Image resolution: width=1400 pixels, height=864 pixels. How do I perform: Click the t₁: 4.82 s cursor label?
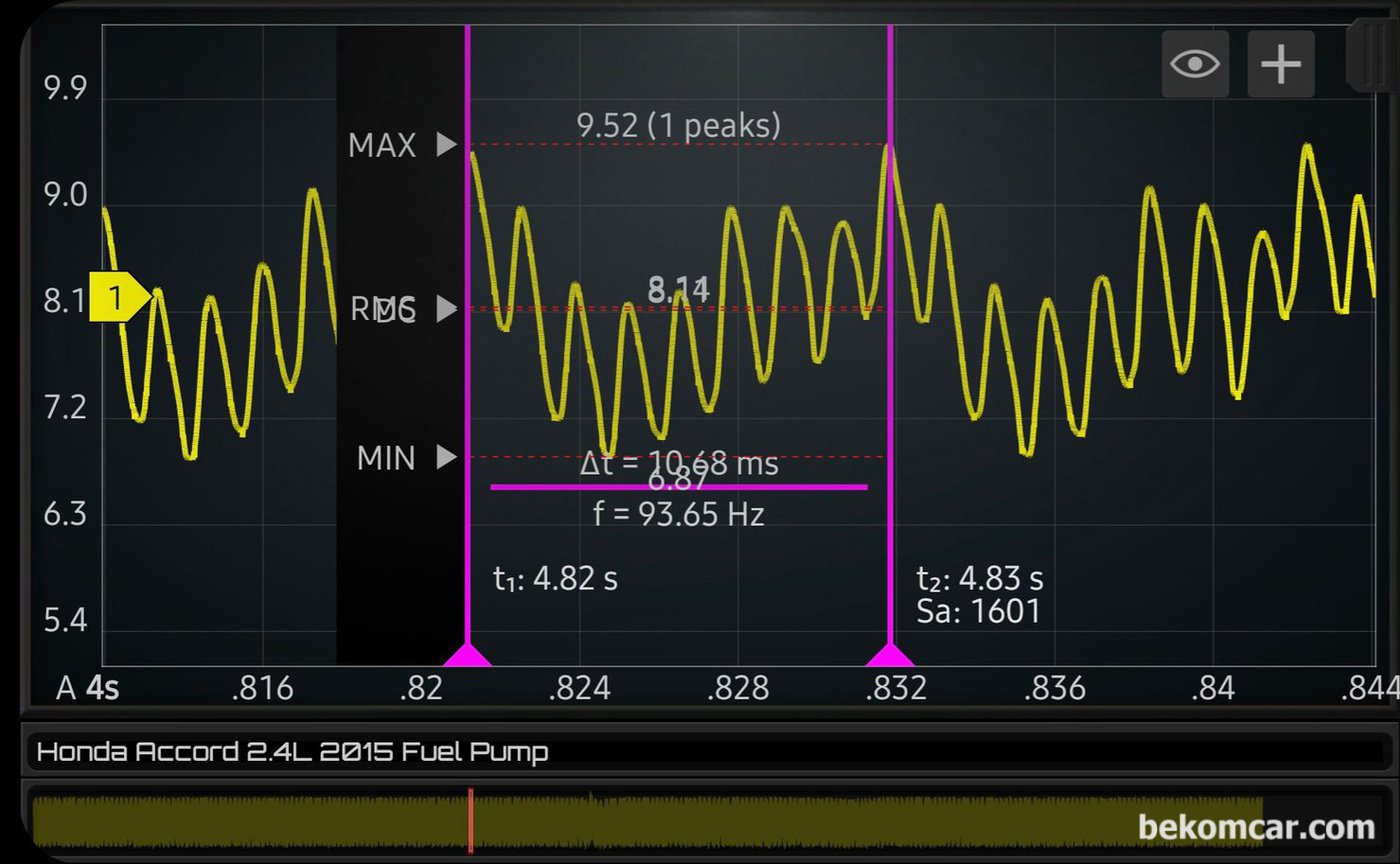click(x=555, y=579)
